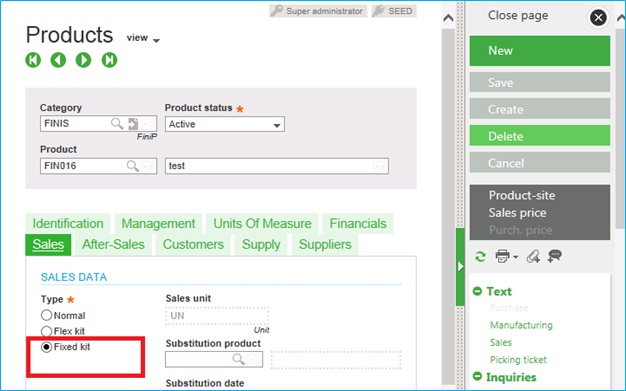
Task: Jump to the last product record
Action: click(x=109, y=60)
